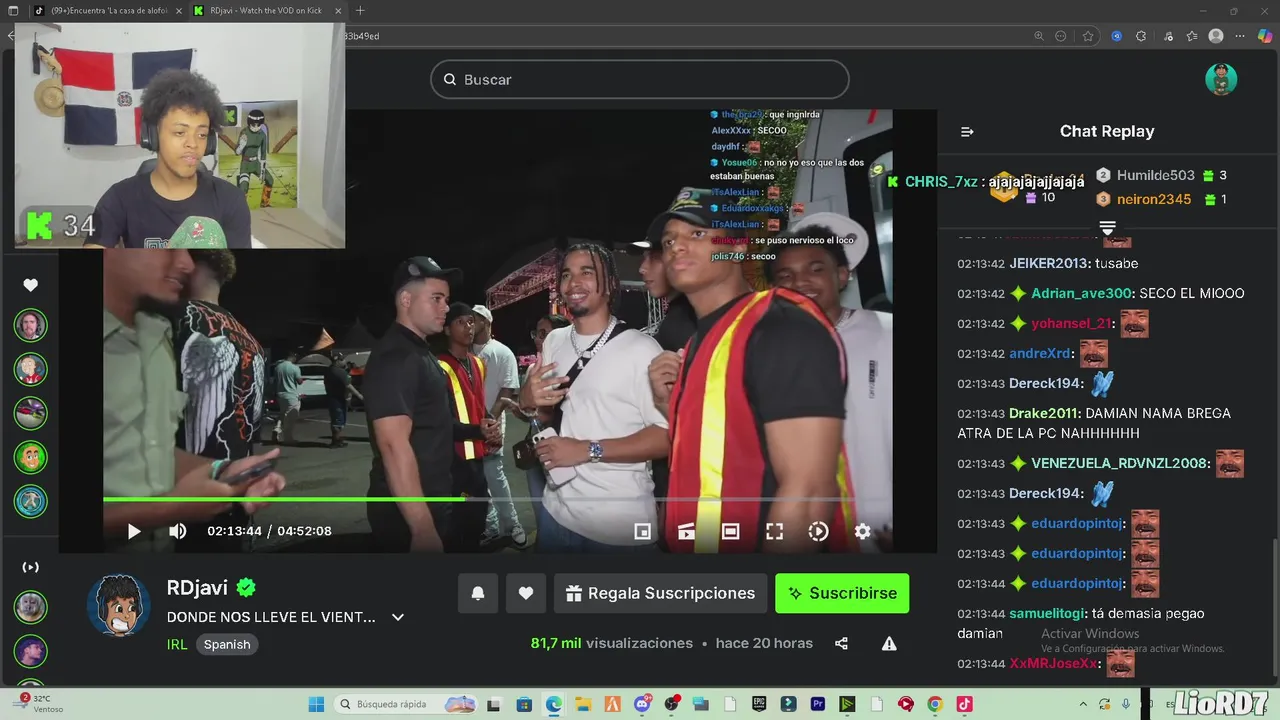Open the sidebar live channels icon
Viewport: 1280px width, 720px height.
click(x=31, y=567)
